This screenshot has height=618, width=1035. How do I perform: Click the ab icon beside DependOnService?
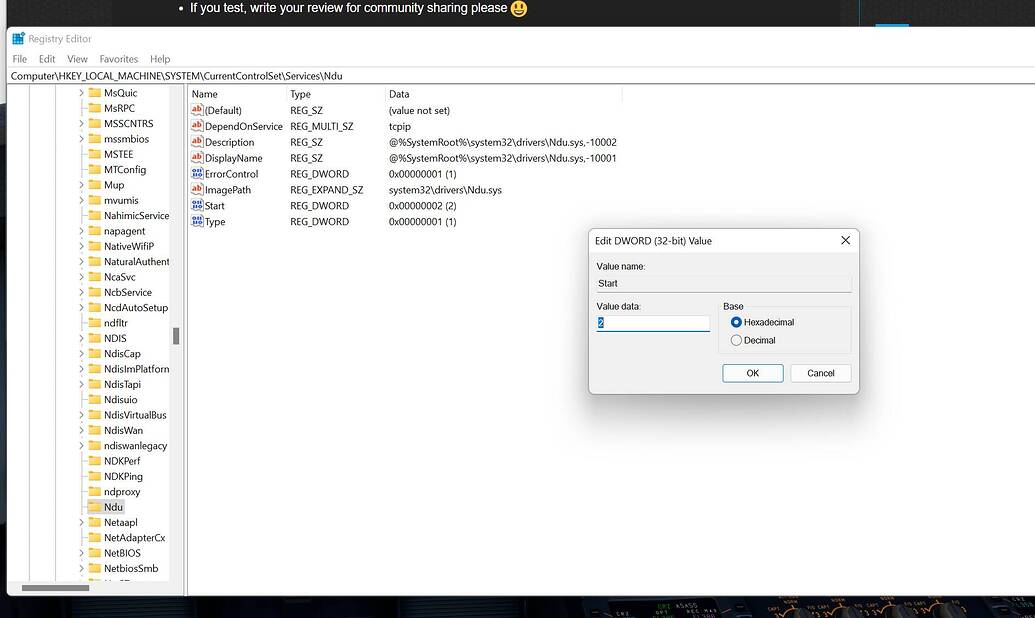[x=199, y=126]
